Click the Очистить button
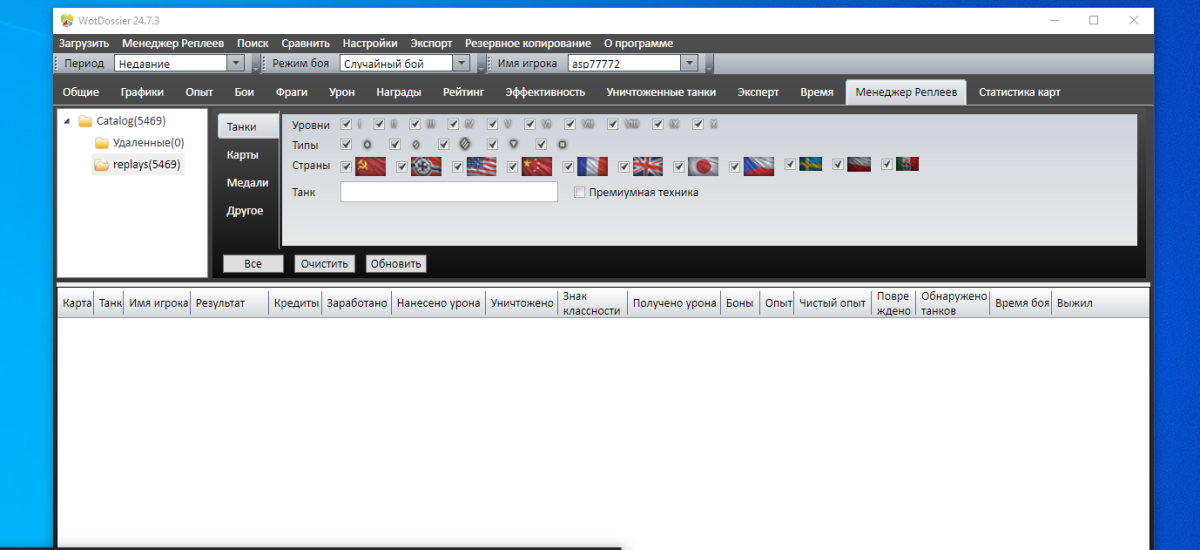This screenshot has width=1200, height=550. pyautogui.click(x=324, y=263)
